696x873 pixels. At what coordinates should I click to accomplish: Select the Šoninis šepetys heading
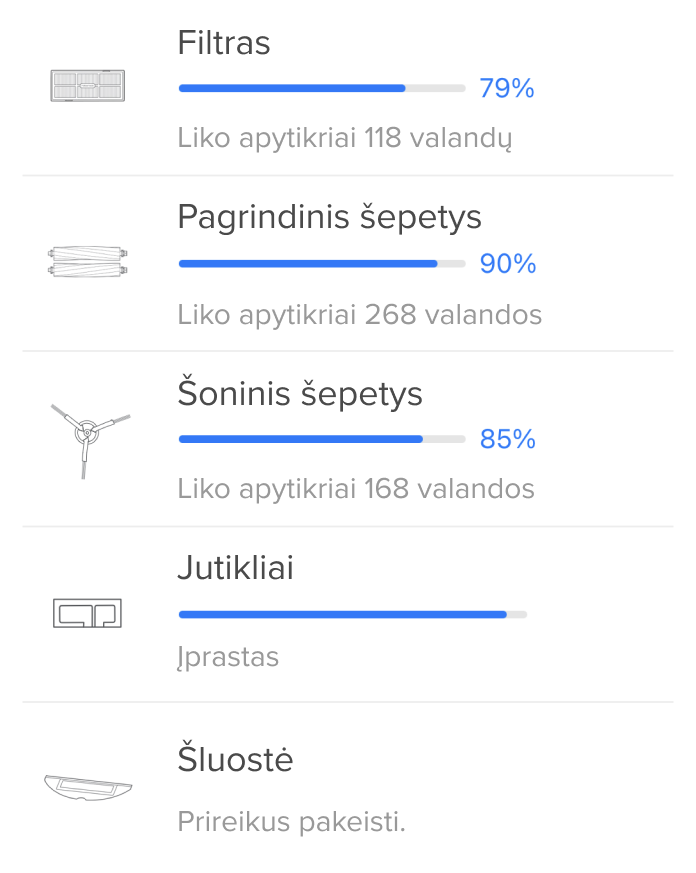pyautogui.click(x=300, y=393)
